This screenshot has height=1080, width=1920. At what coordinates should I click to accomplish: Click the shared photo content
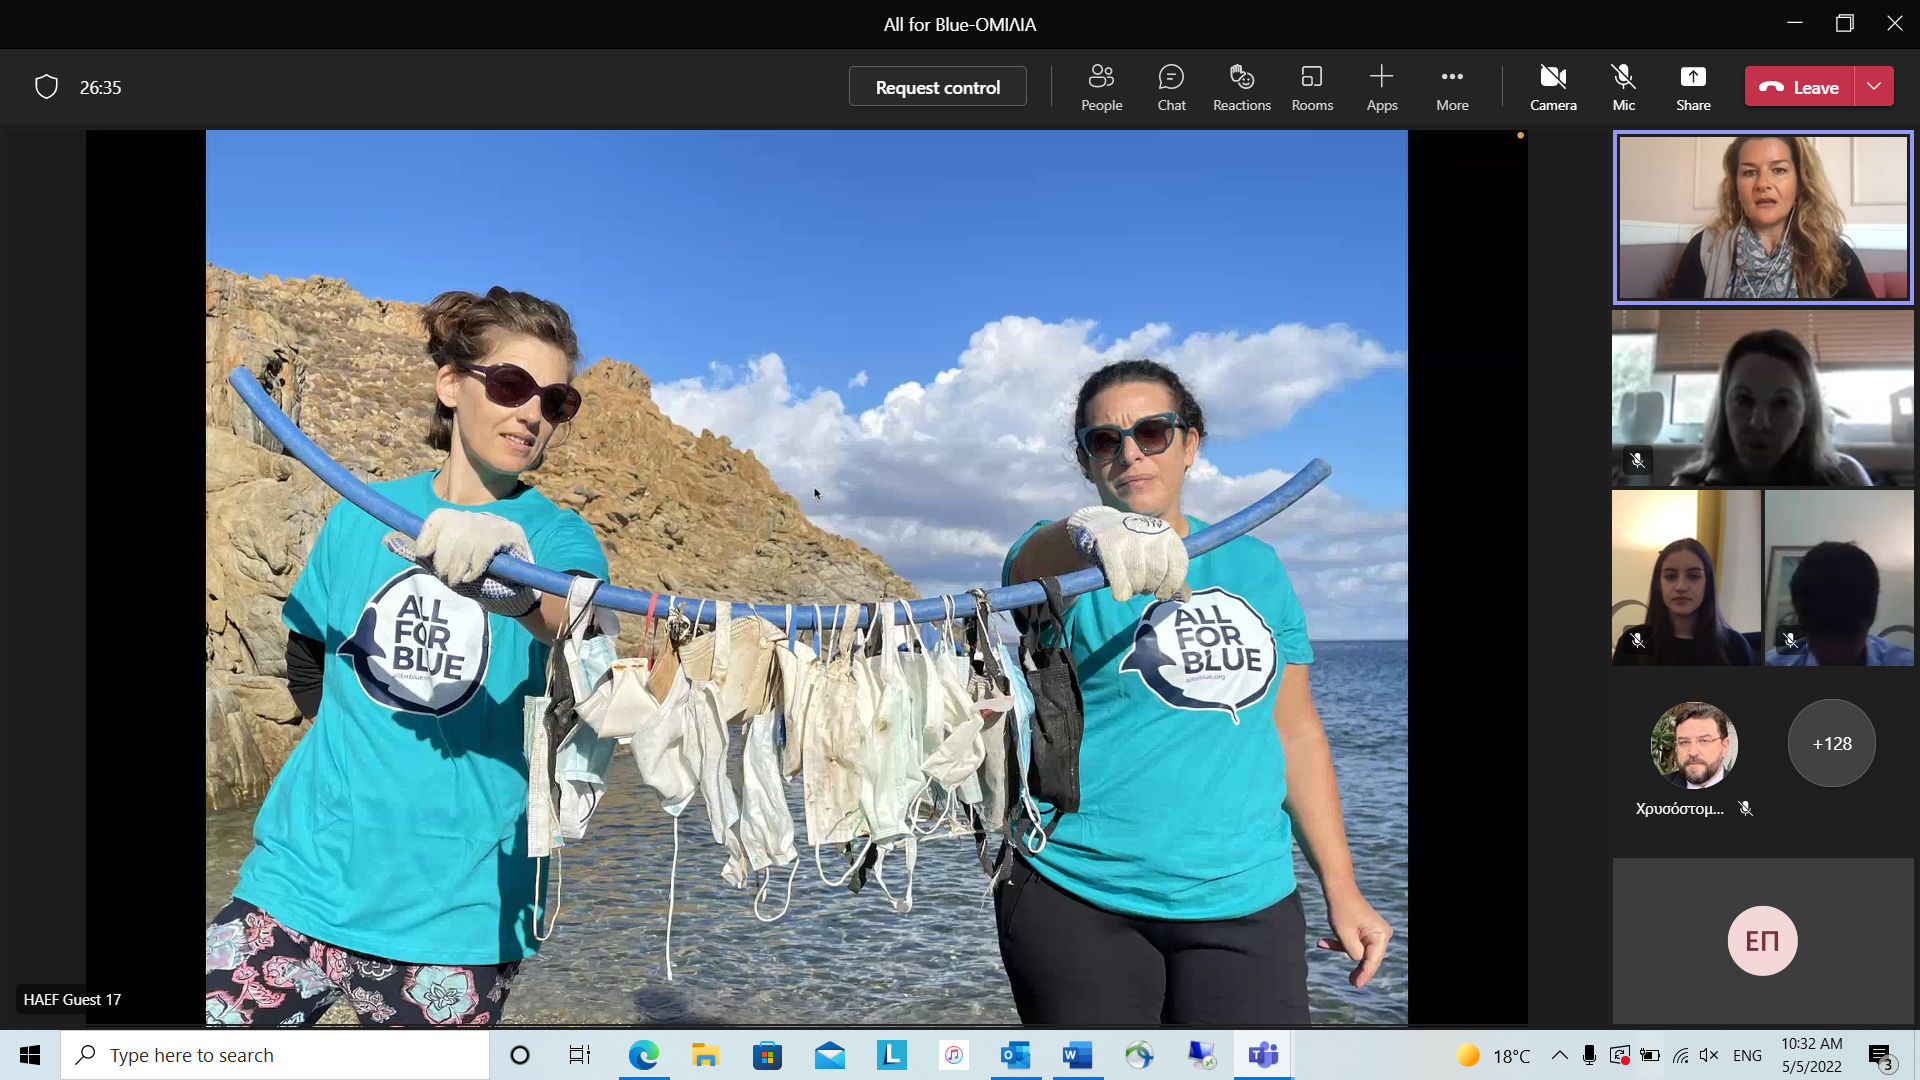pyautogui.click(x=806, y=577)
